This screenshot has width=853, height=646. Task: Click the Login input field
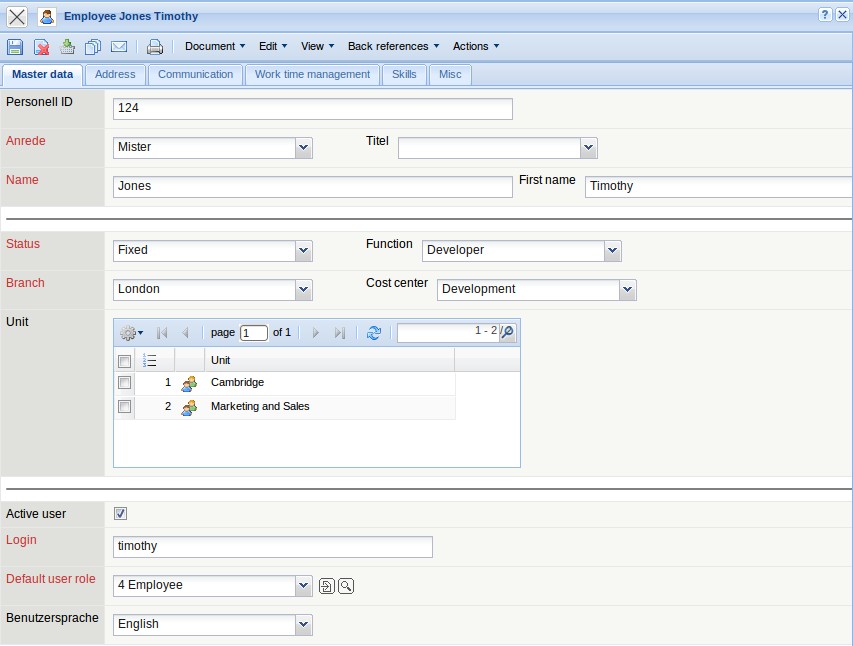[273, 547]
